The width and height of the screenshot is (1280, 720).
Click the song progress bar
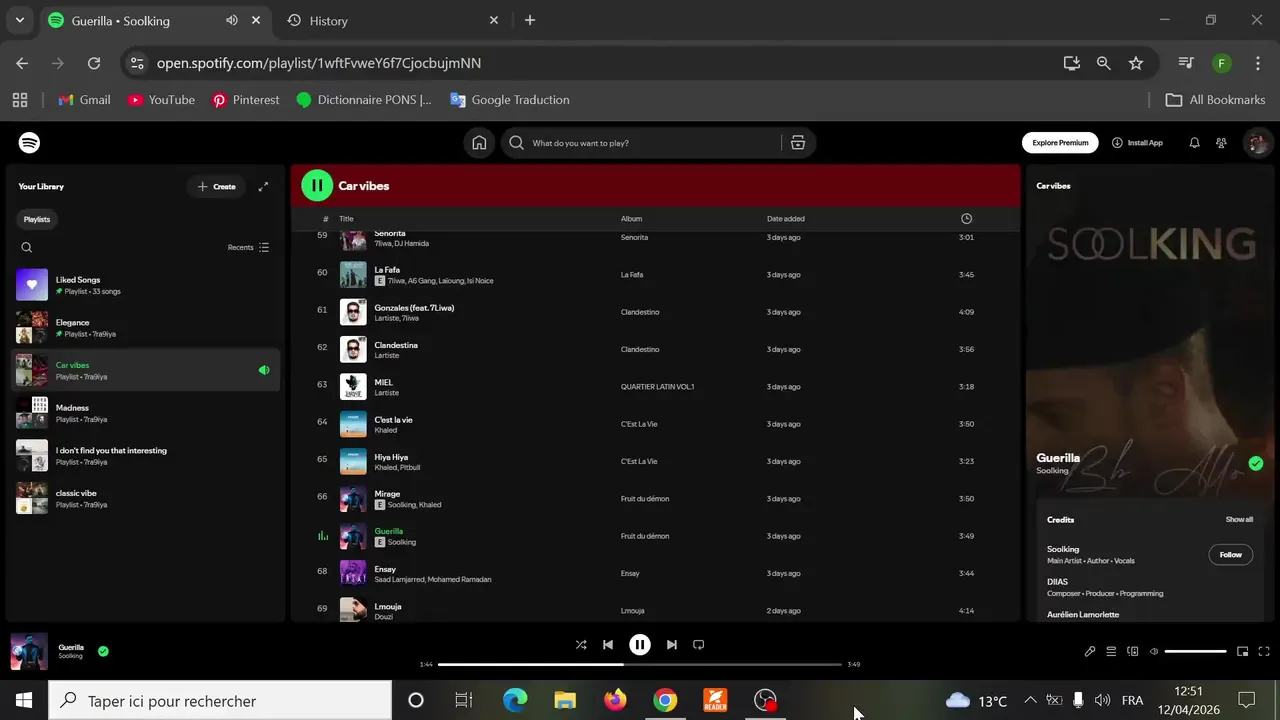tap(640, 664)
